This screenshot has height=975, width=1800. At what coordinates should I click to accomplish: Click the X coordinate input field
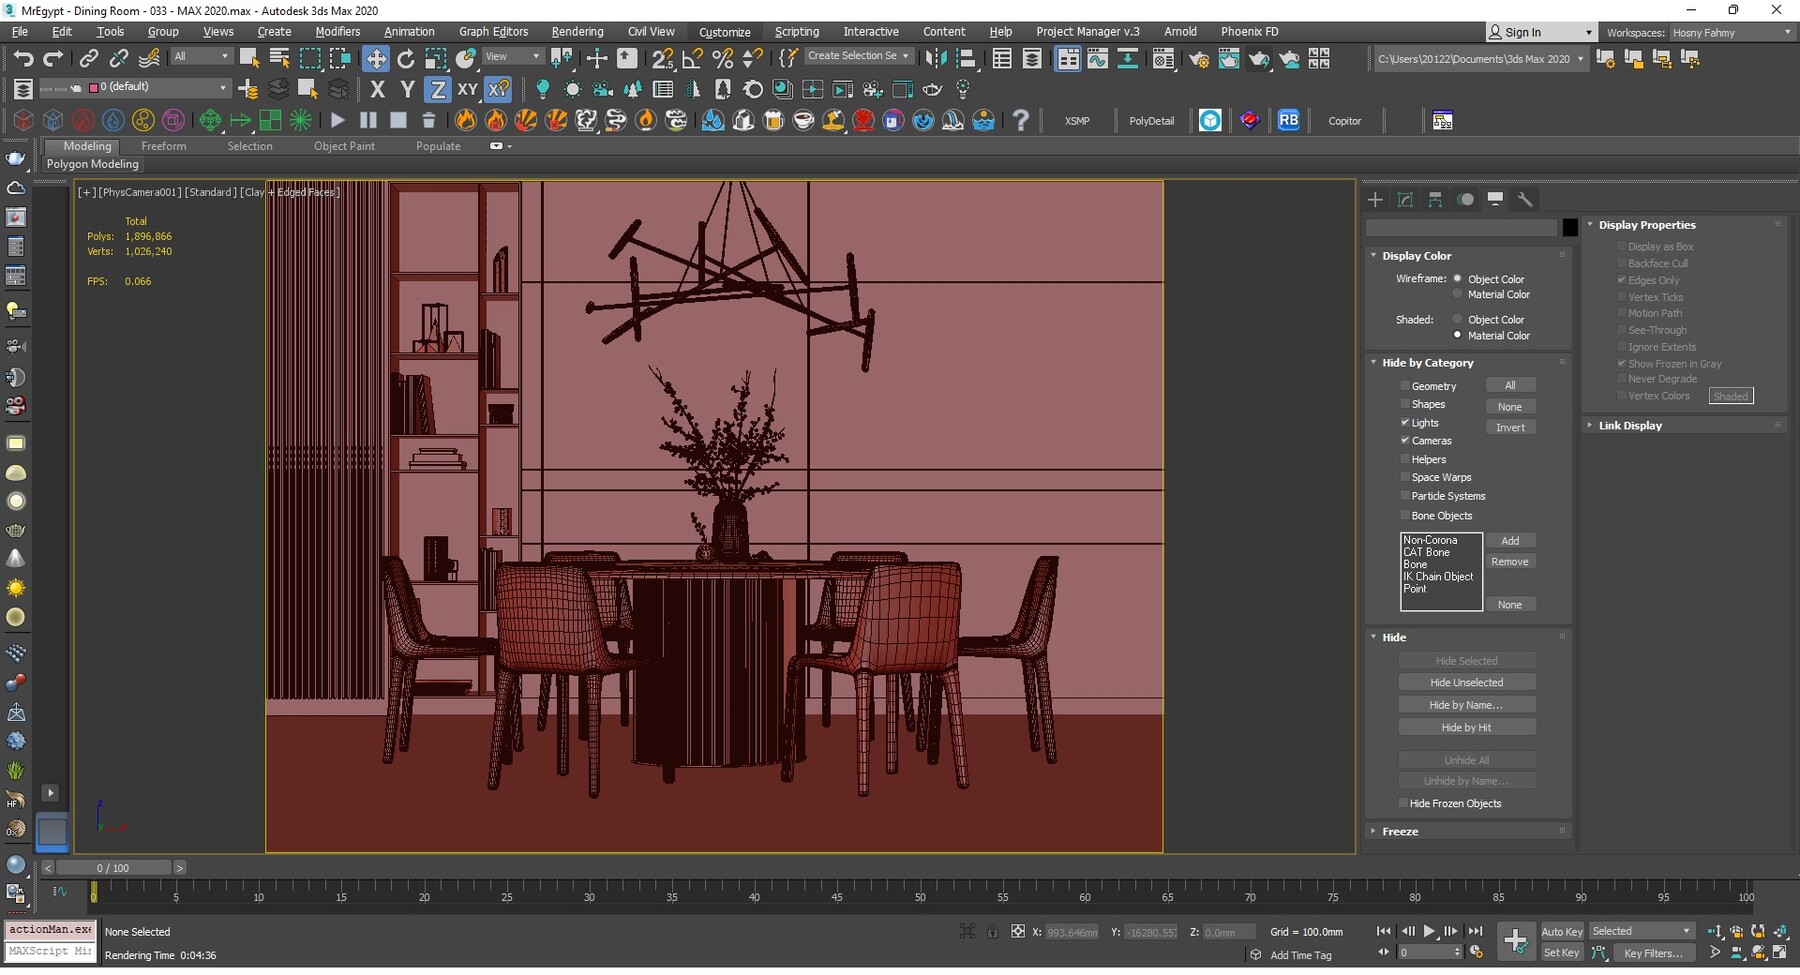1071,931
